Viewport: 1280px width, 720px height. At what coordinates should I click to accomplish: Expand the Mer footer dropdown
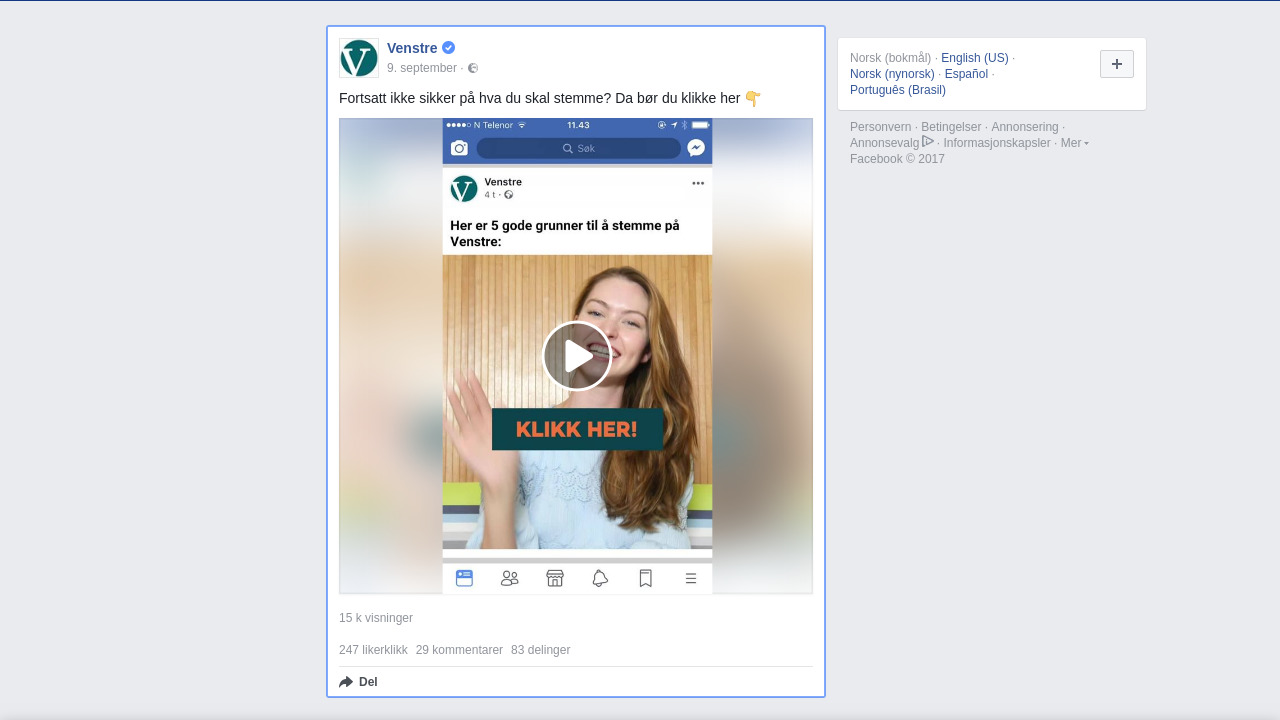click(1074, 143)
